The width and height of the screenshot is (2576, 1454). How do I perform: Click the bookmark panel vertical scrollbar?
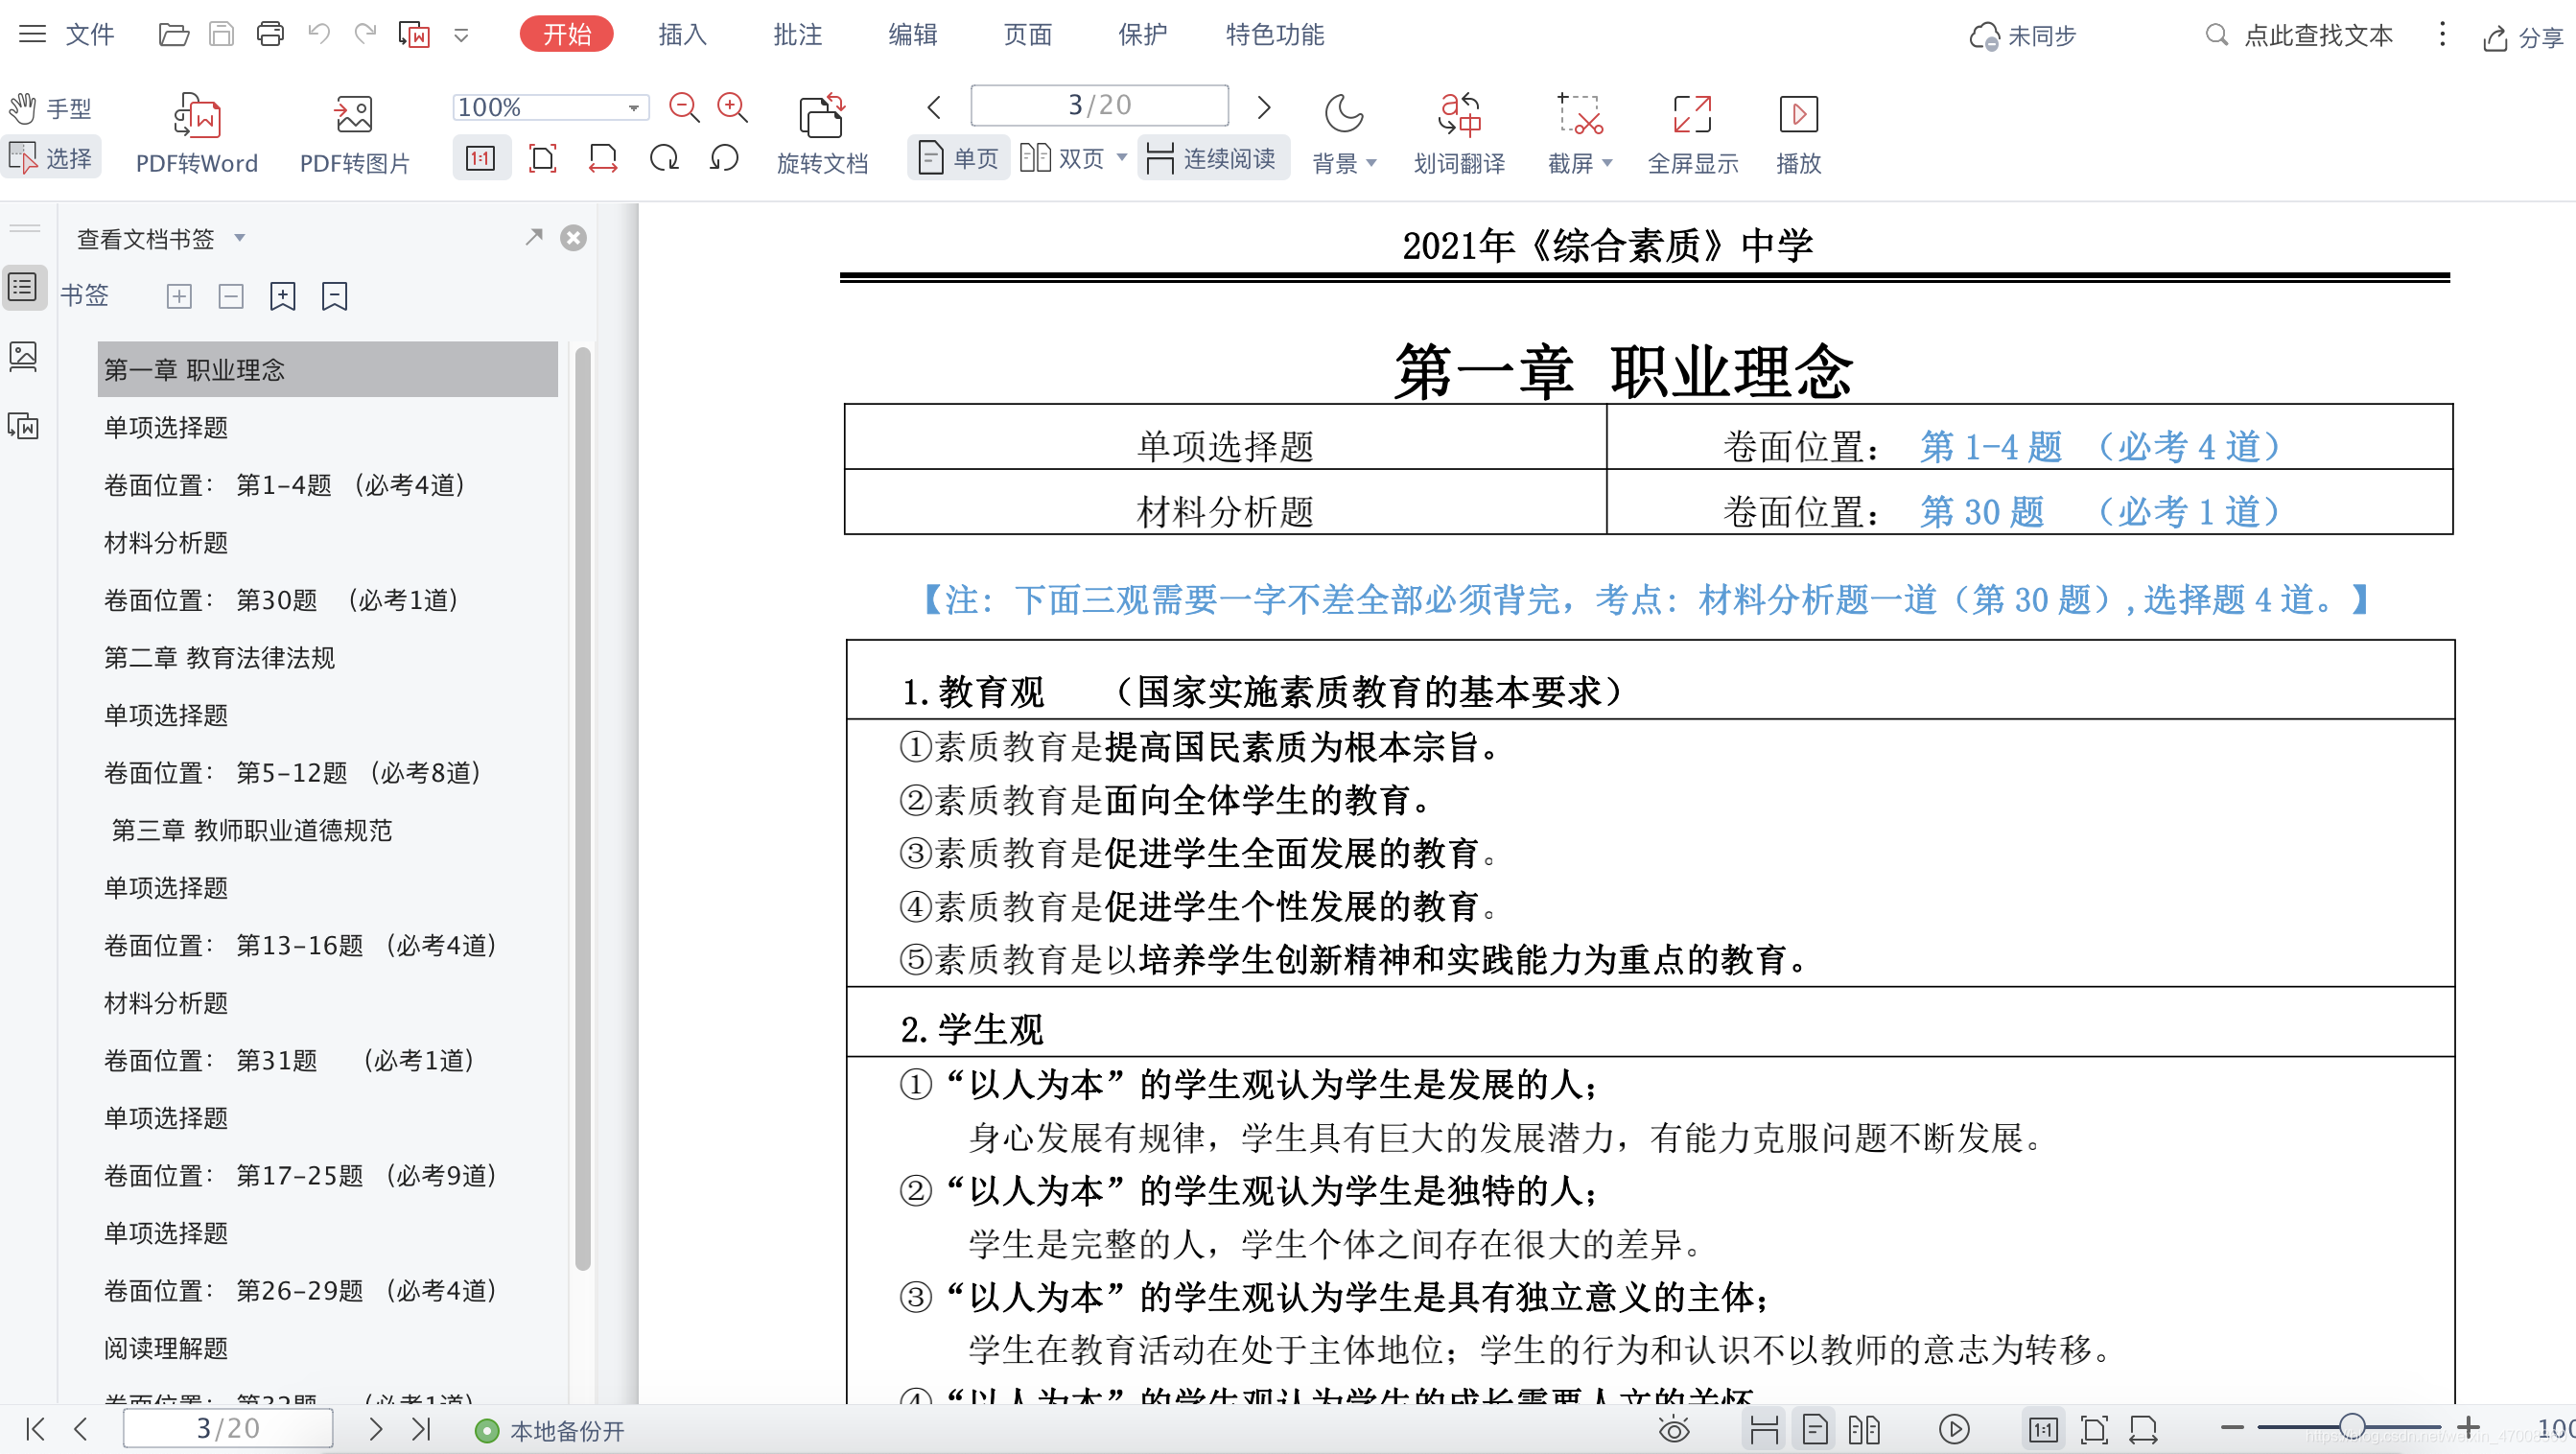click(x=583, y=808)
